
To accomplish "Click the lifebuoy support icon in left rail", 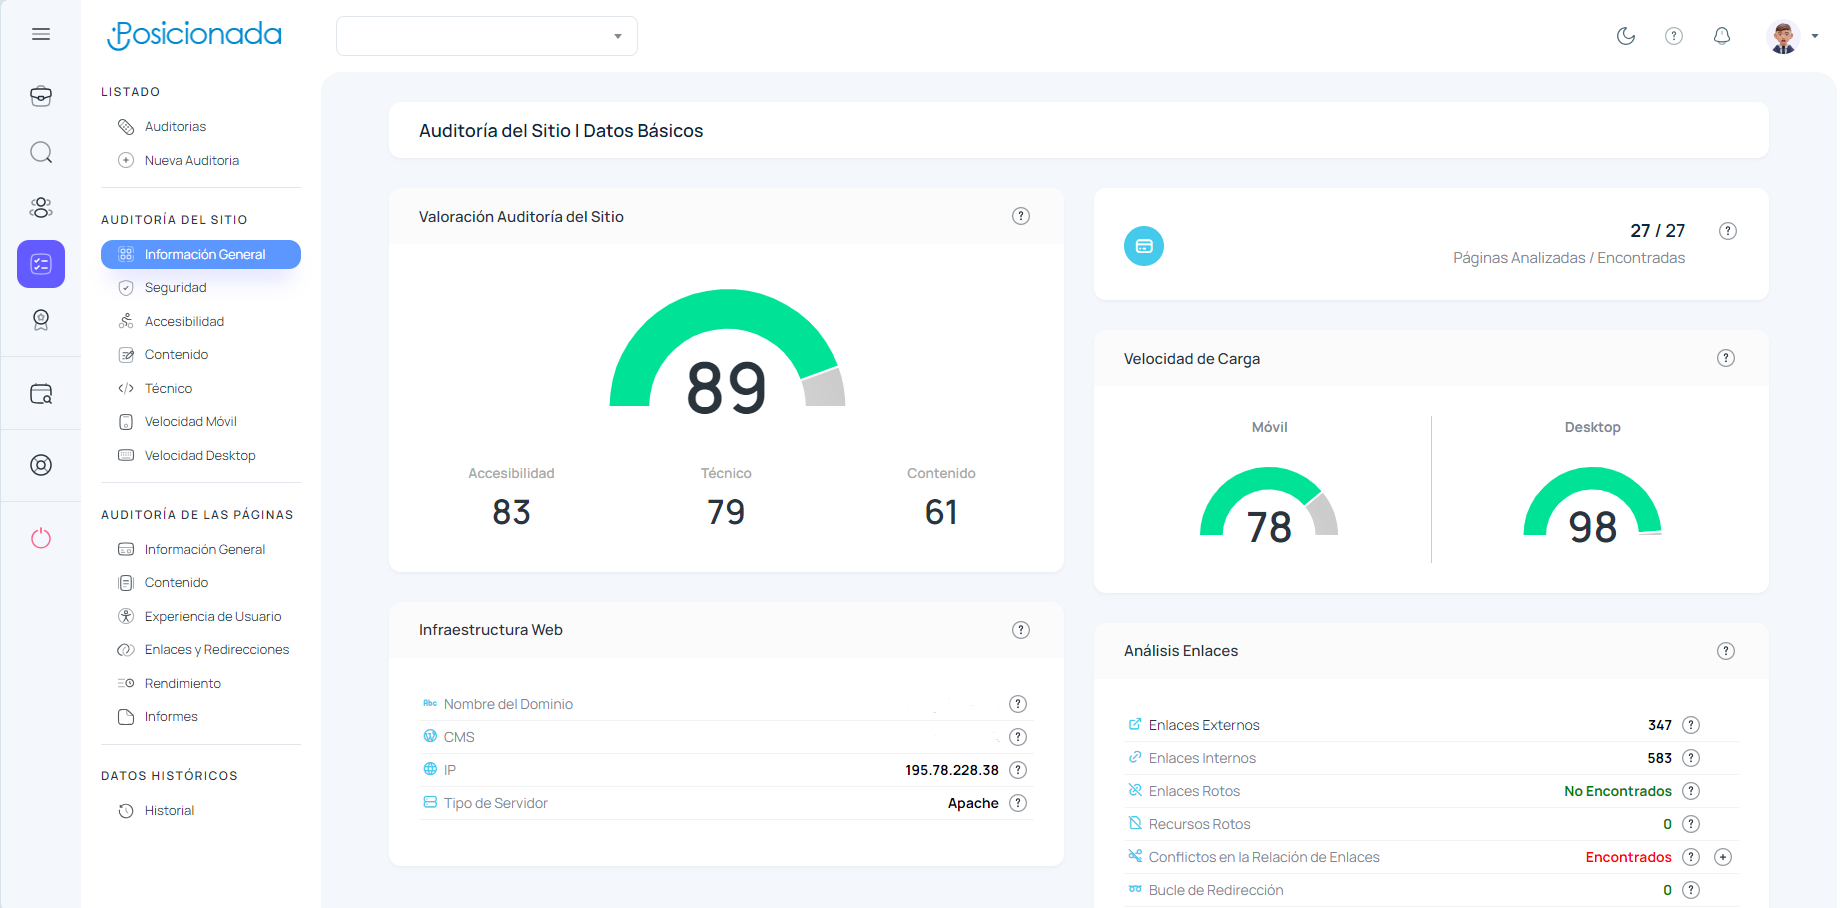I will pyautogui.click(x=41, y=465).
